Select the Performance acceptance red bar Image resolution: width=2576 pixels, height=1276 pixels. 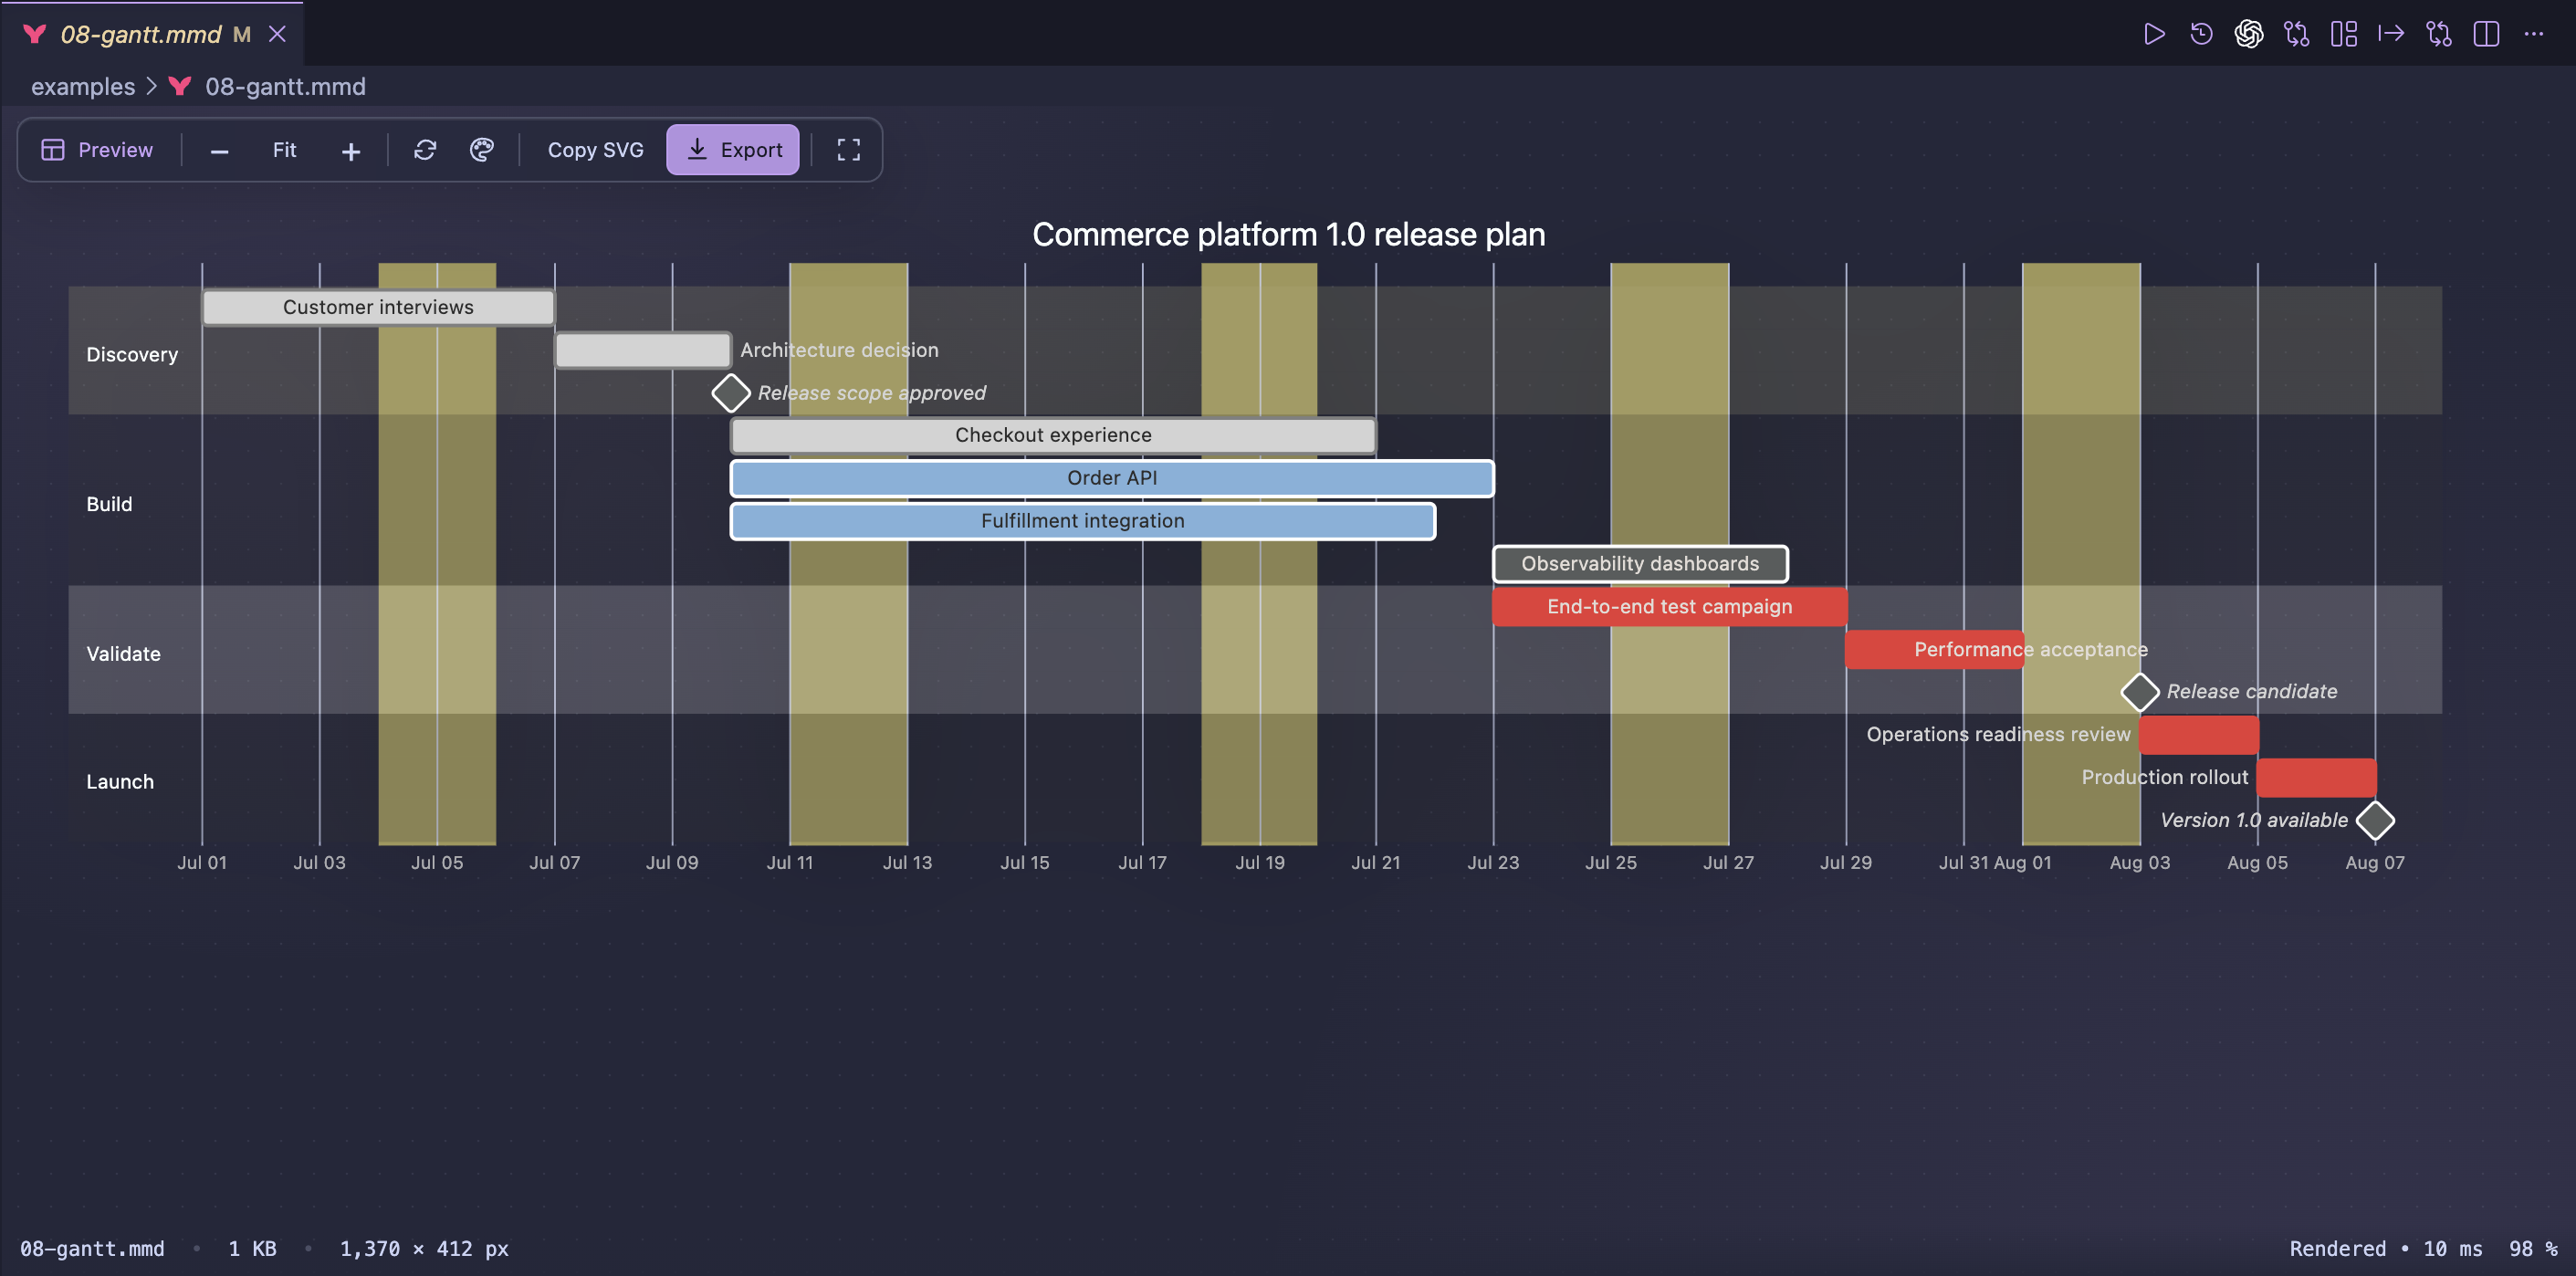[1934, 650]
